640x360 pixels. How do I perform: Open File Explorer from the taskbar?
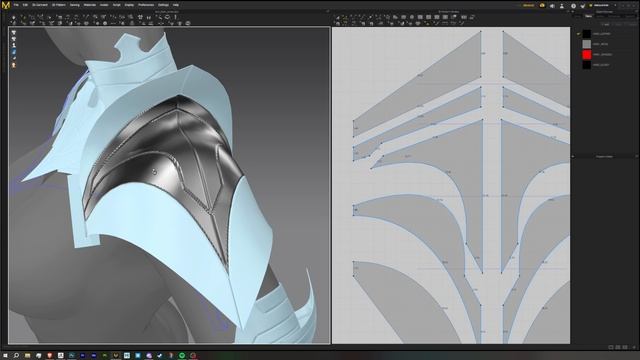[27, 356]
